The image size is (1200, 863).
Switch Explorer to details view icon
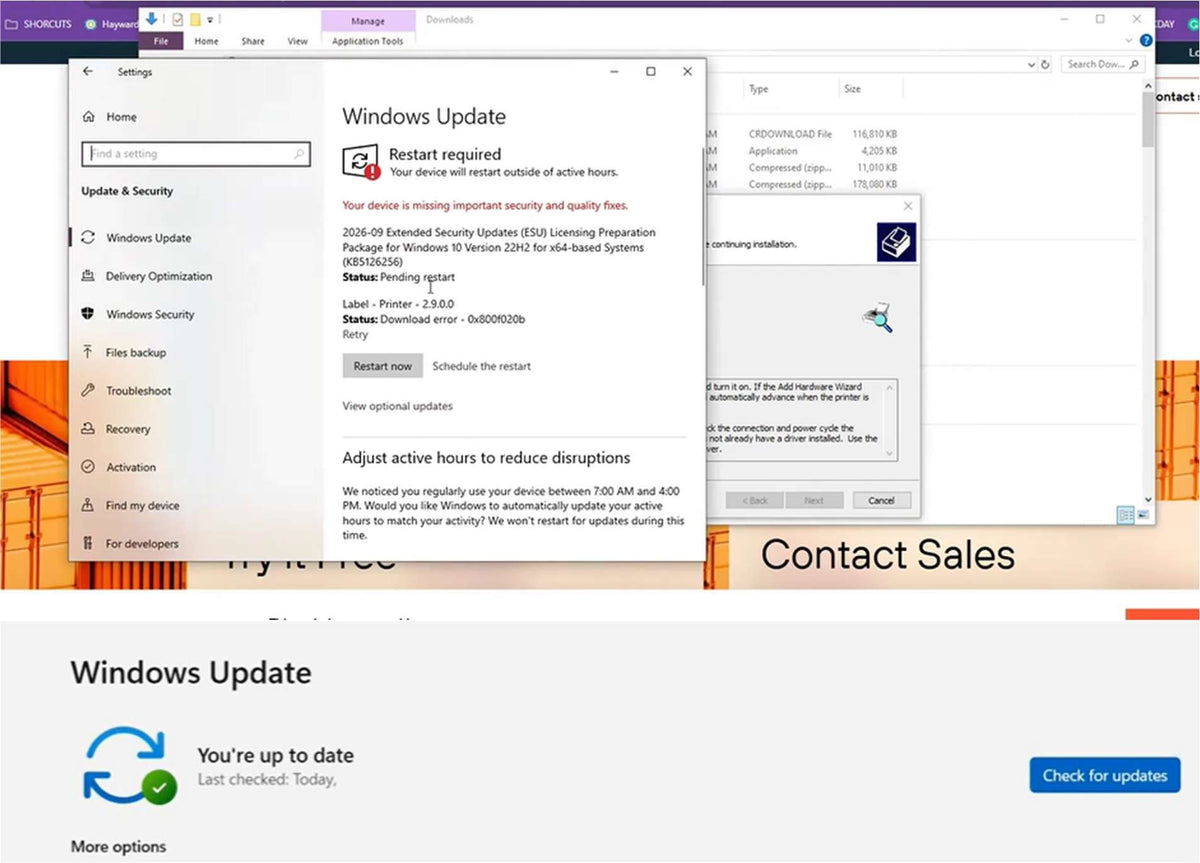1126,515
